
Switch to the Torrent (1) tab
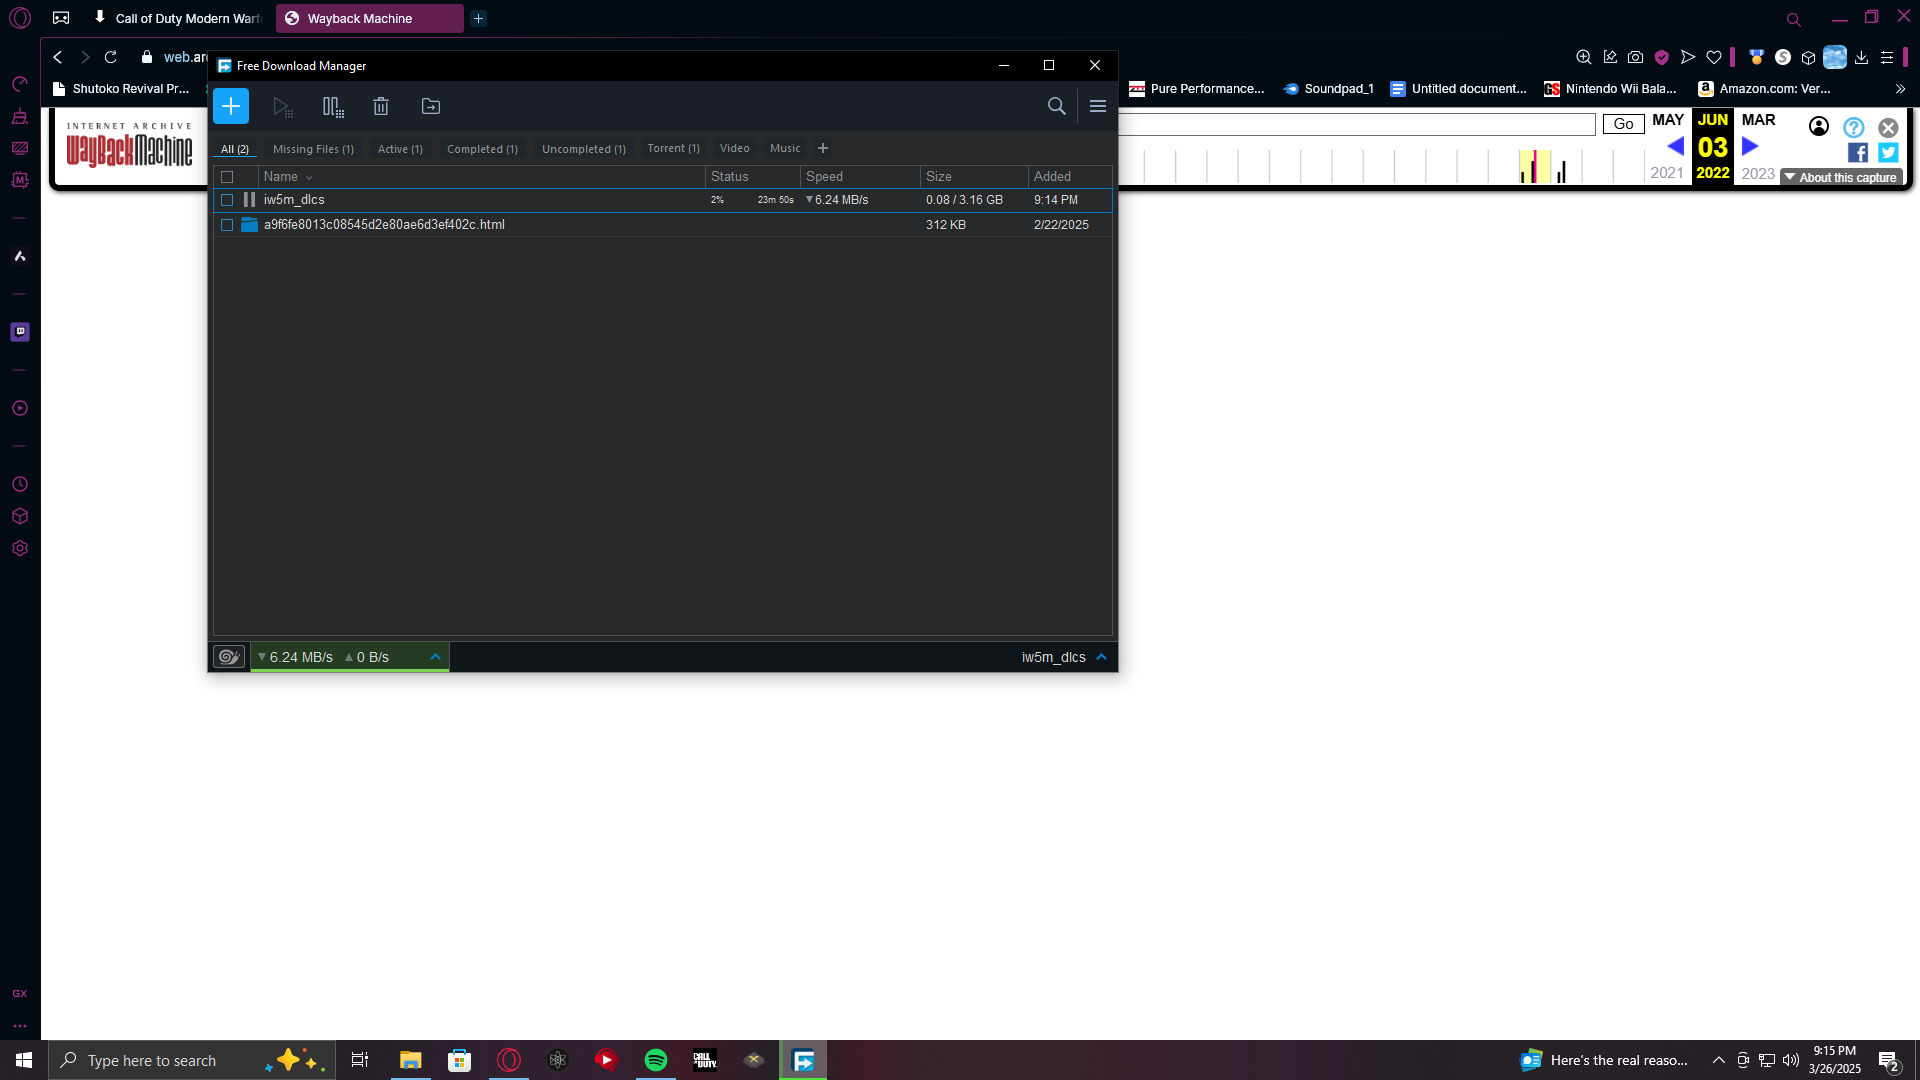click(673, 148)
